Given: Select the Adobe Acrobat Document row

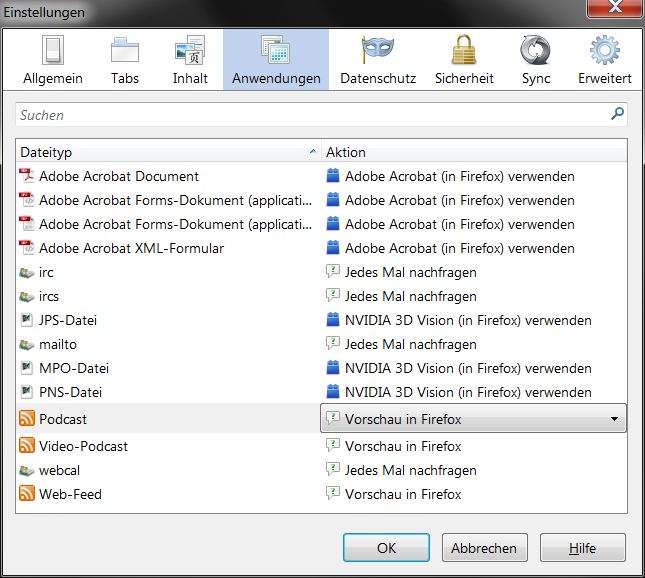Looking at the screenshot, I should point(321,176).
